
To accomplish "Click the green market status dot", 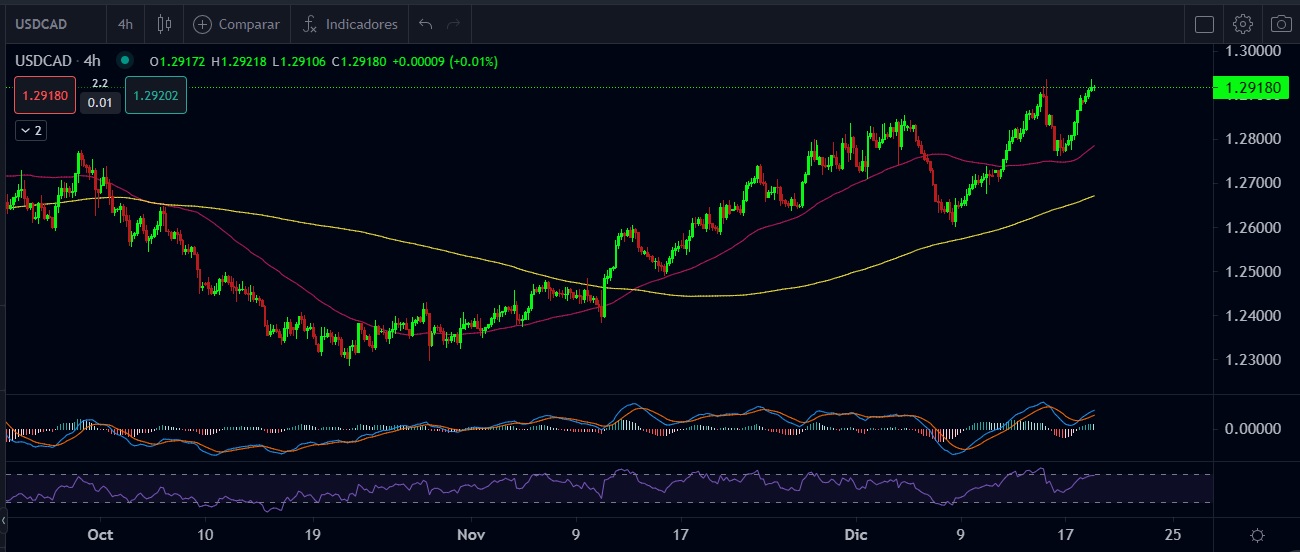I will (125, 60).
